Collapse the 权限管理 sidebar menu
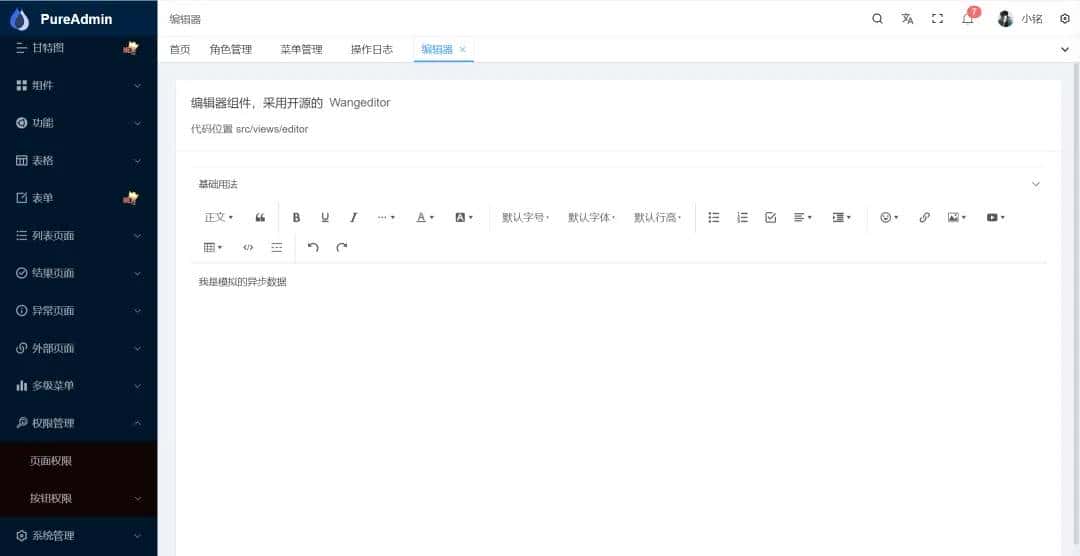Viewport: 1080px width, 556px height. [79, 423]
